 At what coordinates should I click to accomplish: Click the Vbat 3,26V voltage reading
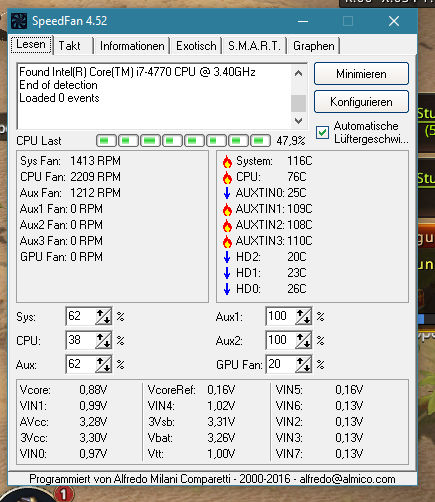191,438
